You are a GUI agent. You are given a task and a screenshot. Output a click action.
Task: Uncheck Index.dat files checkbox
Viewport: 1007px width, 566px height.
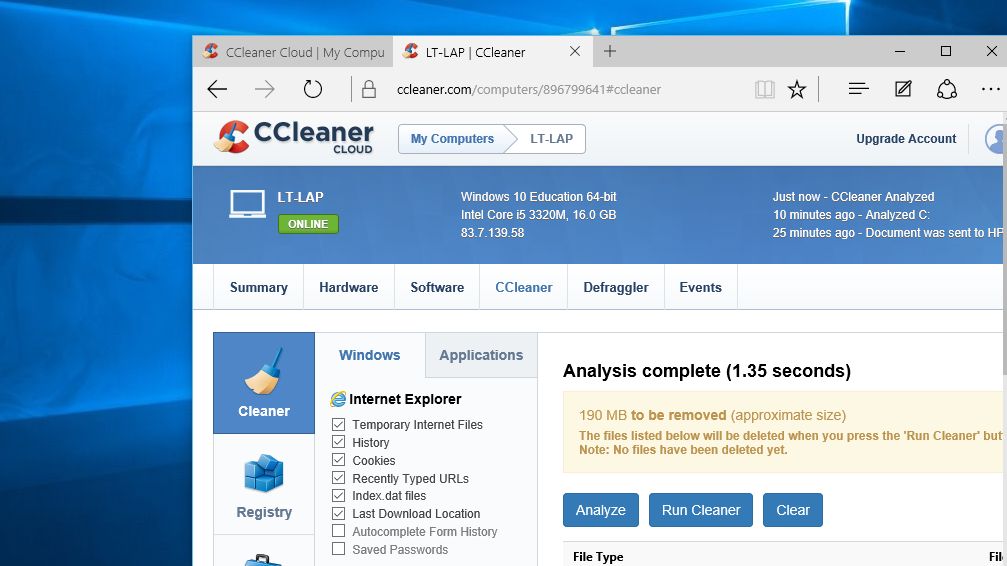[x=338, y=495]
